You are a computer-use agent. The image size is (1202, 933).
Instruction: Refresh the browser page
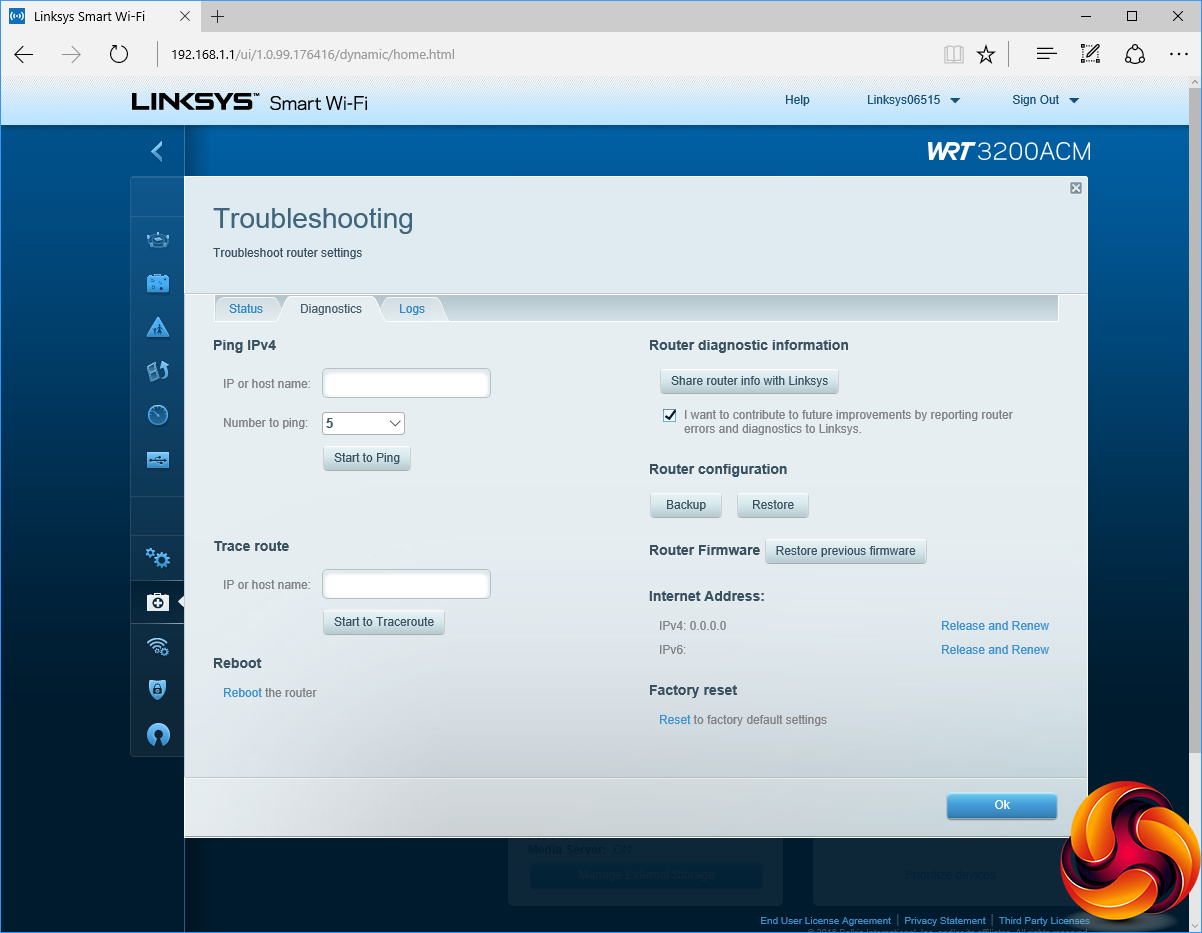point(119,54)
